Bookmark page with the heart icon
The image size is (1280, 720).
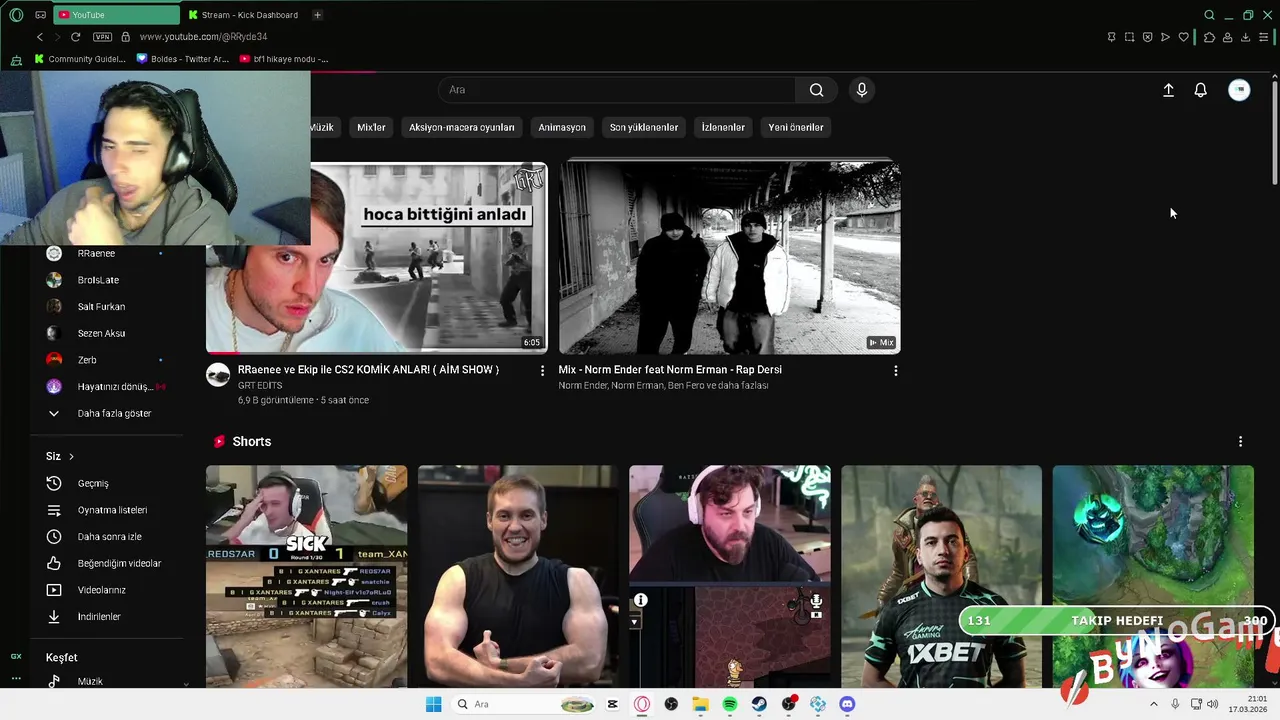click(1183, 37)
